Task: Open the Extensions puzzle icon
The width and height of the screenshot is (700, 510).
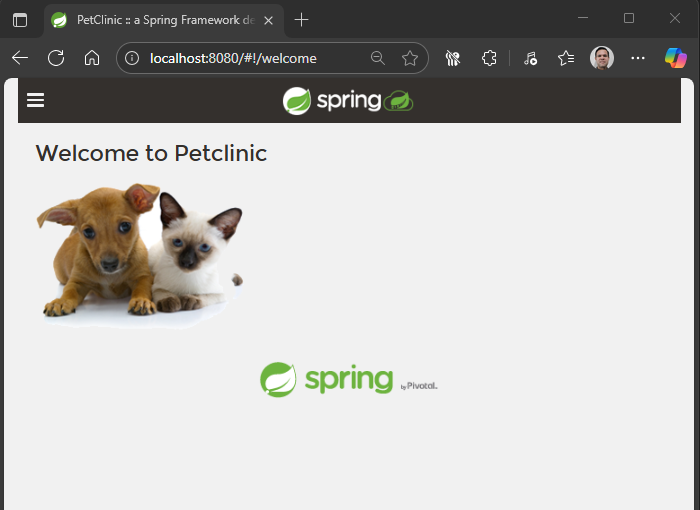Action: (x=489, y=58)
